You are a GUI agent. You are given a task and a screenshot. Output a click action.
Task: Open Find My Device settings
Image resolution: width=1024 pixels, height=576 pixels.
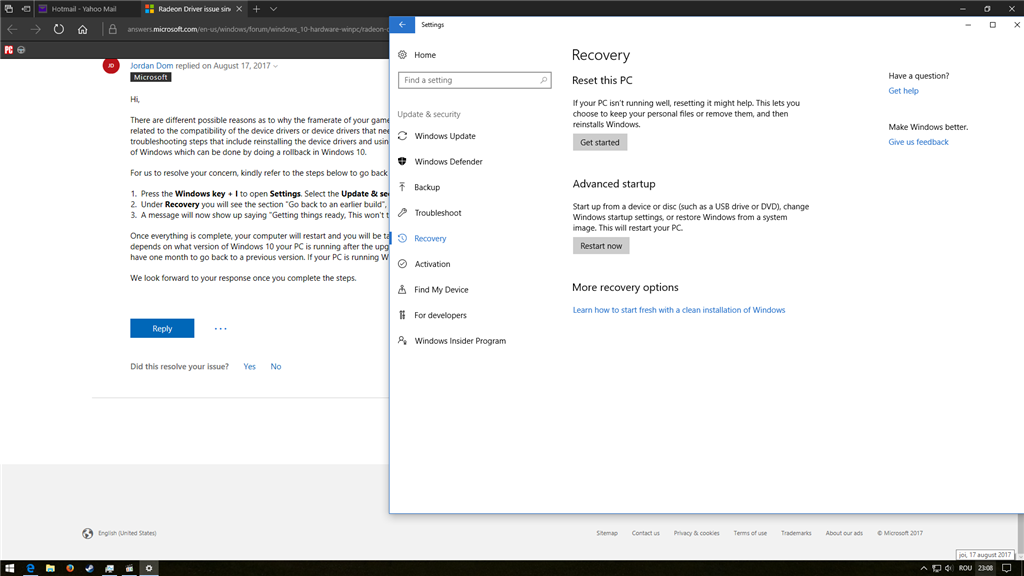point(441,289)
